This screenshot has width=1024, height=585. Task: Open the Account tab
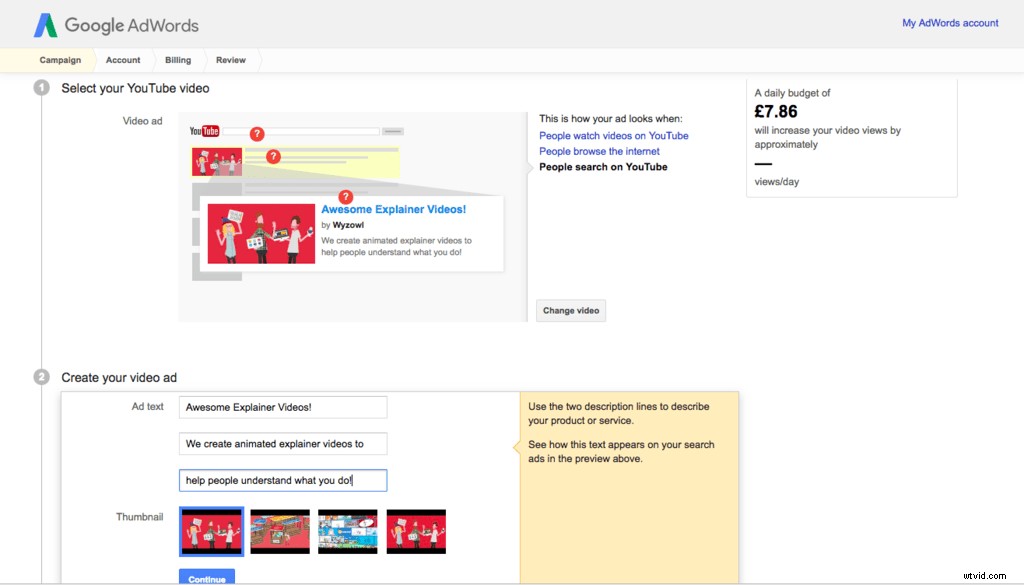123,60
